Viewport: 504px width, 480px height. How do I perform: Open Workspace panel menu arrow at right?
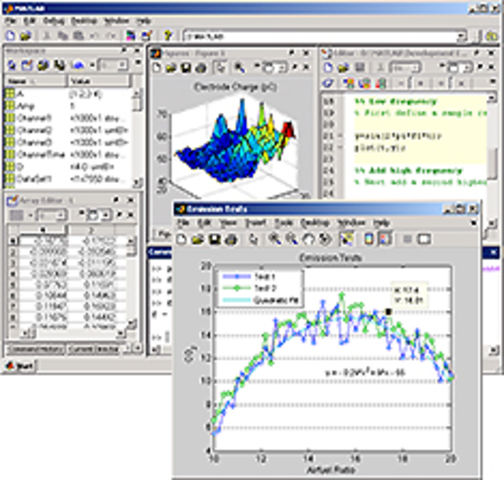(138, 63)
